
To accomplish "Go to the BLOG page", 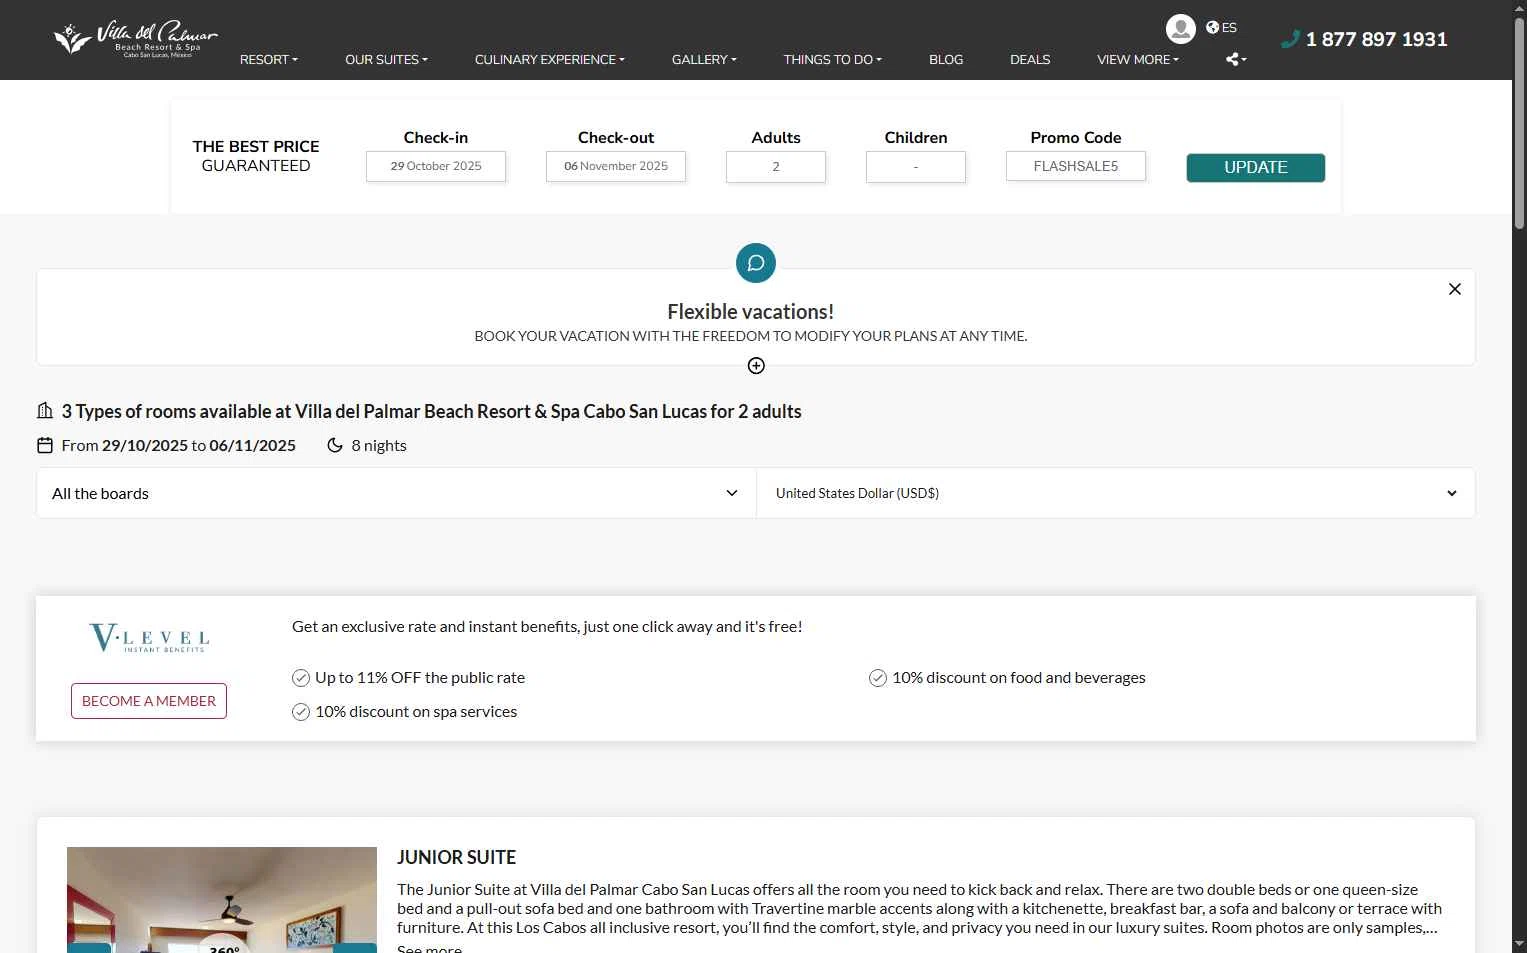I will [946, 60].
